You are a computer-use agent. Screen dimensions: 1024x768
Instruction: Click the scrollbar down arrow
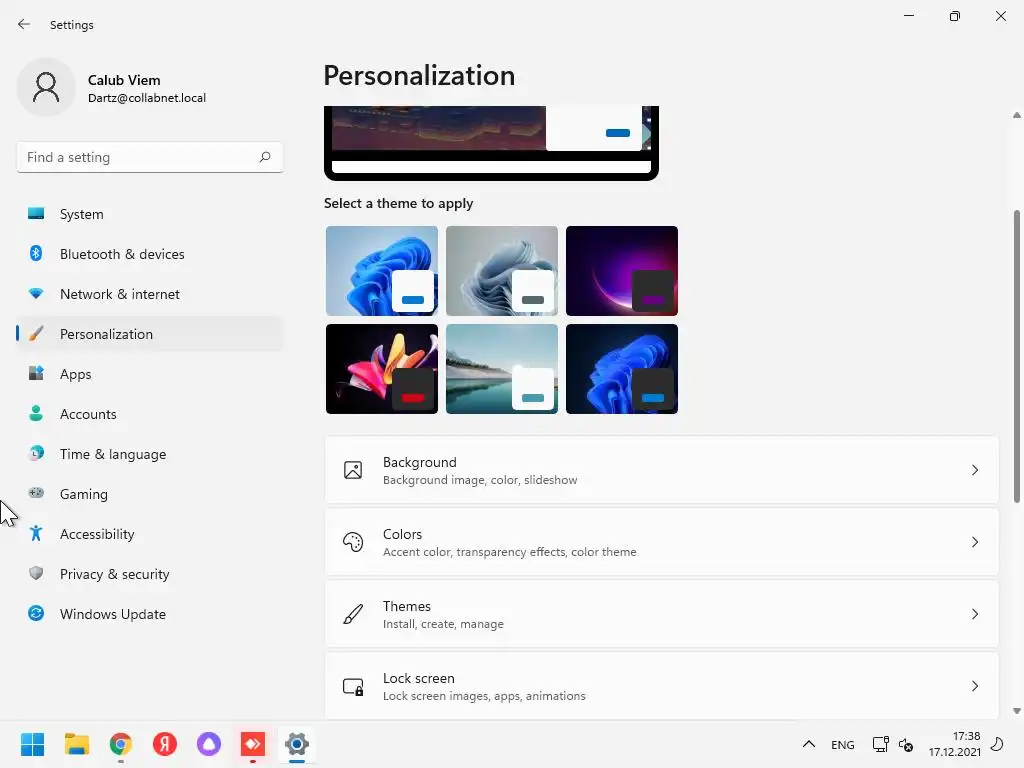tap(1016, 711)
